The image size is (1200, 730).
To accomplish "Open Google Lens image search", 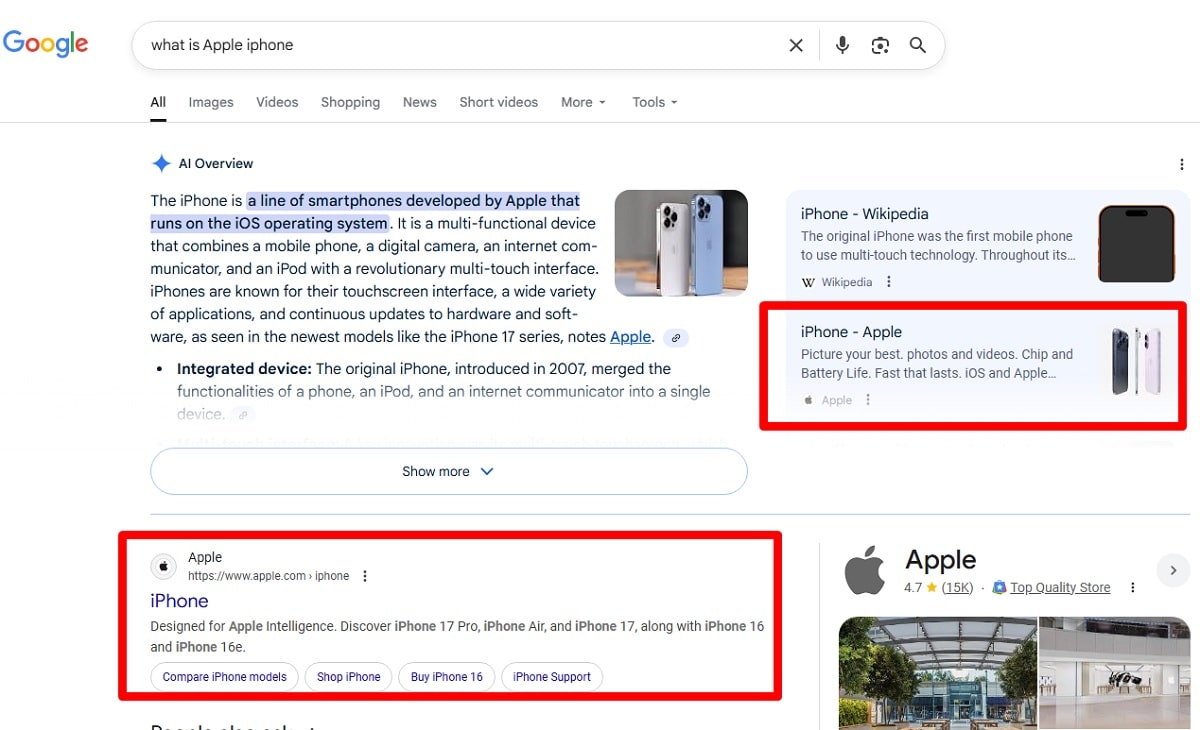I will click(880, 45).
